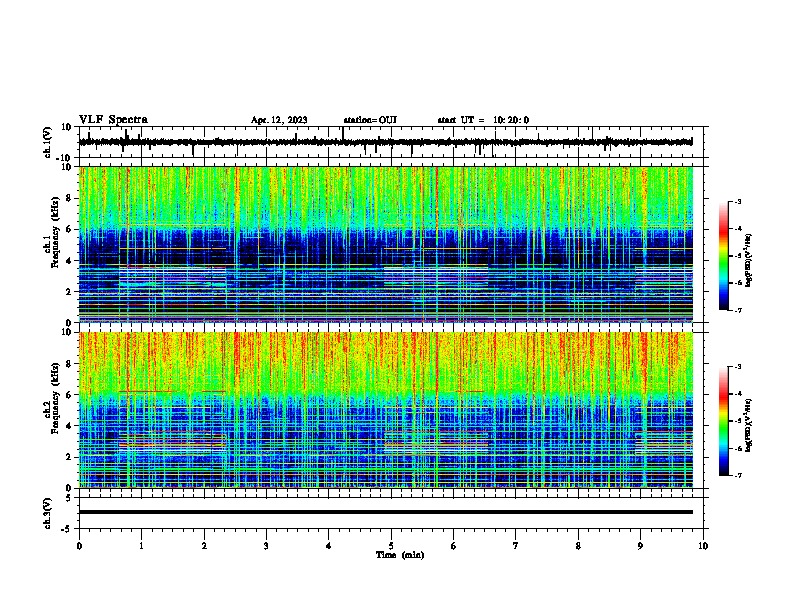Click time axis tick label "4"
Image resolution: width=792 pixels, height=612 pixels.
(x=329, y=546)
